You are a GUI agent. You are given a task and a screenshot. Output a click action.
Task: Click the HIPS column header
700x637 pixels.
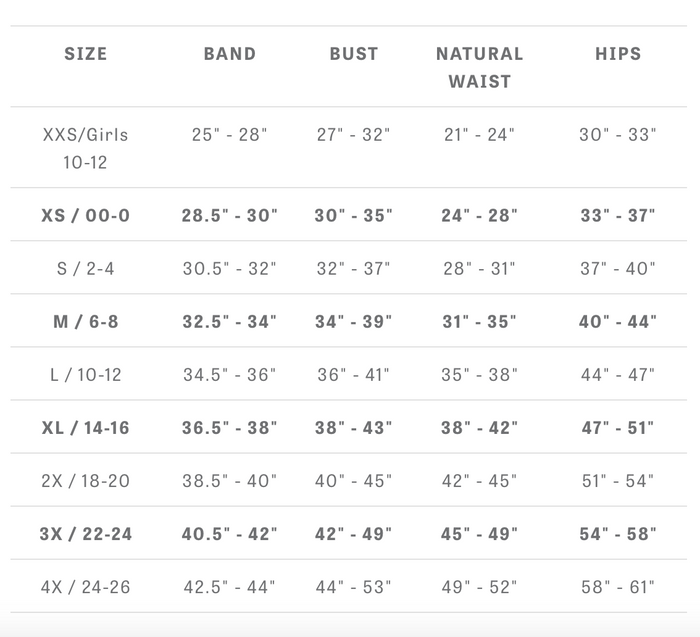[x=618, y=54]
